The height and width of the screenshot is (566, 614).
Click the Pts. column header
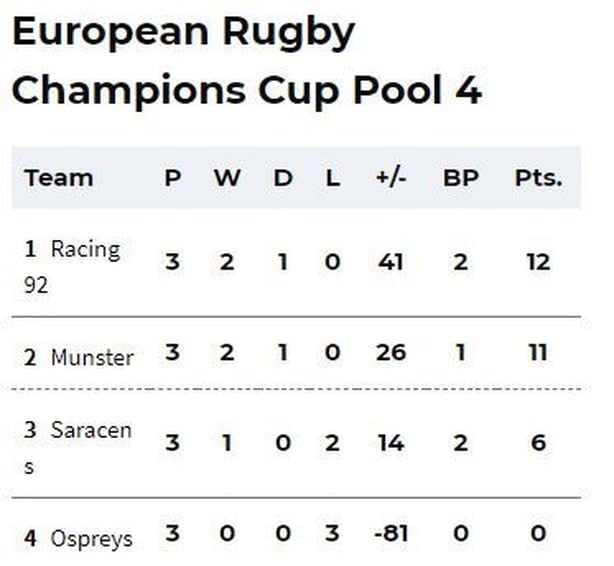pos(538,178)
